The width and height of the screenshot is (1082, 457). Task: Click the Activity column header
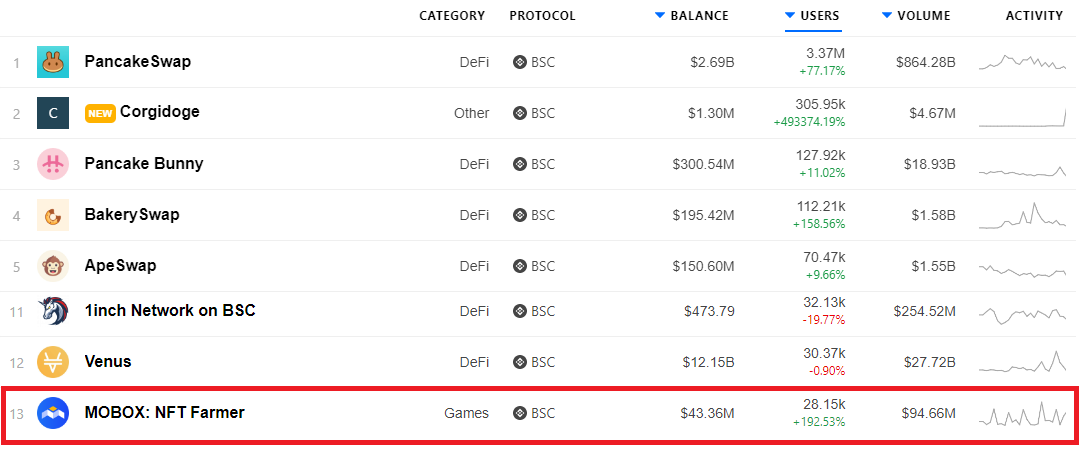pos(1034,16)
